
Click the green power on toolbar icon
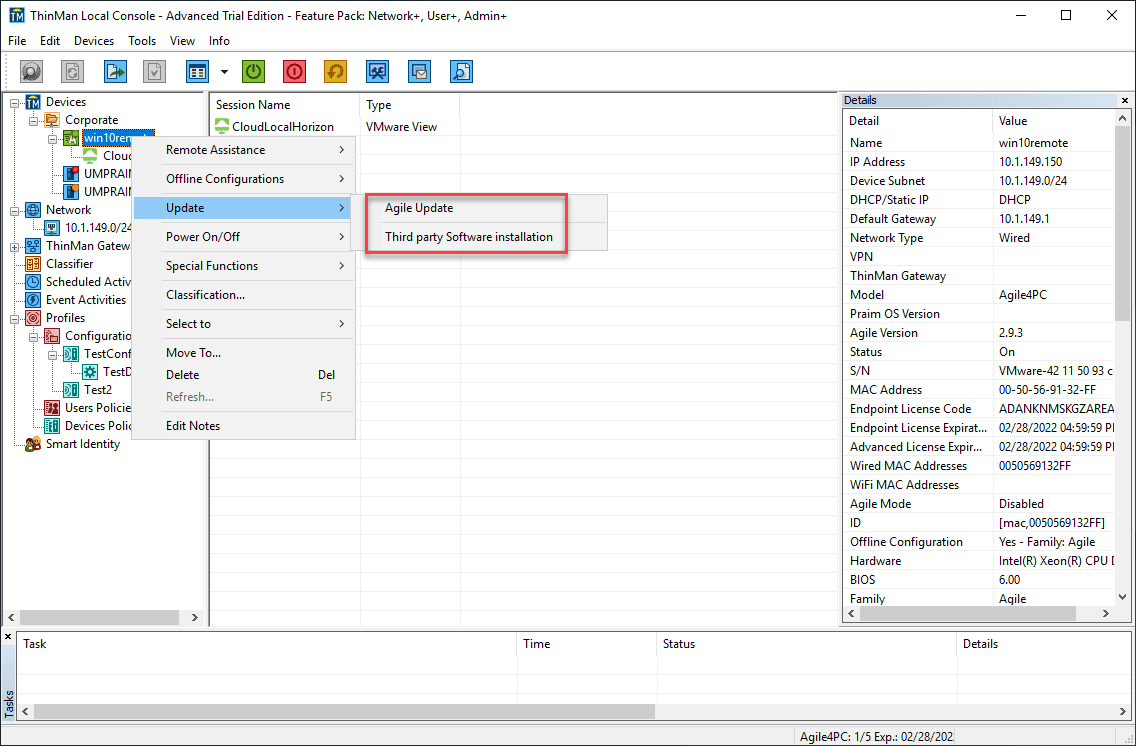tap(253, 71)
